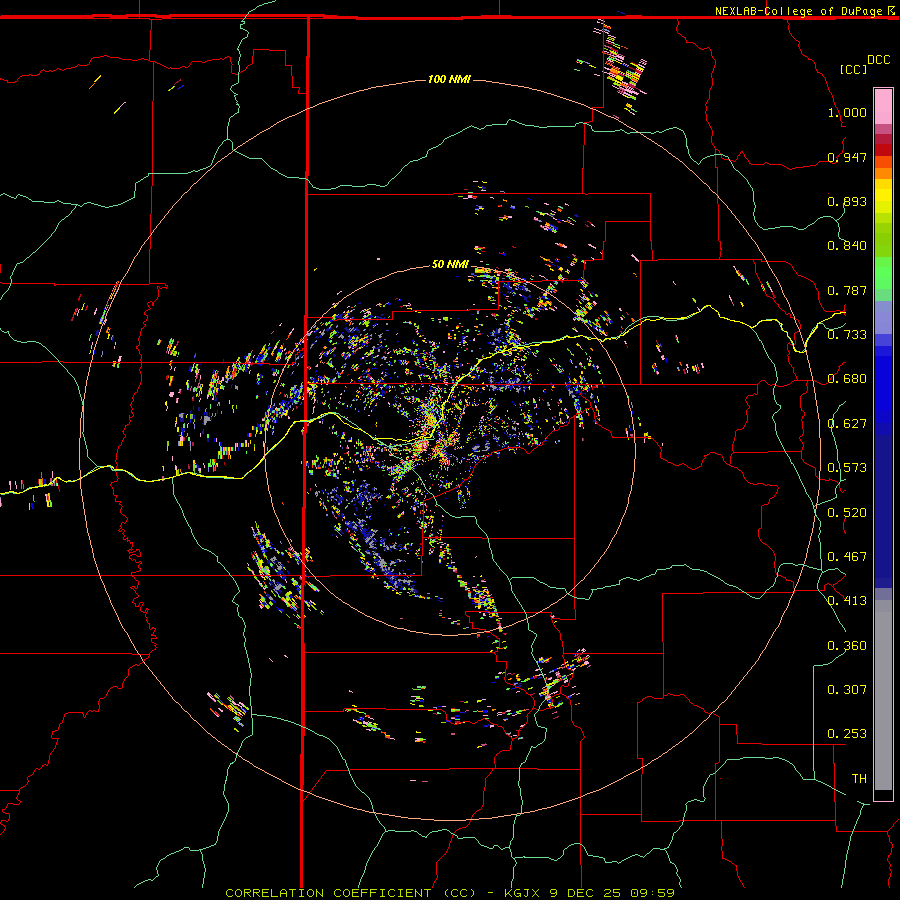Screen dimensions: 900x900
Task: Click the 0.893 scale value
Action: (847, 201)
